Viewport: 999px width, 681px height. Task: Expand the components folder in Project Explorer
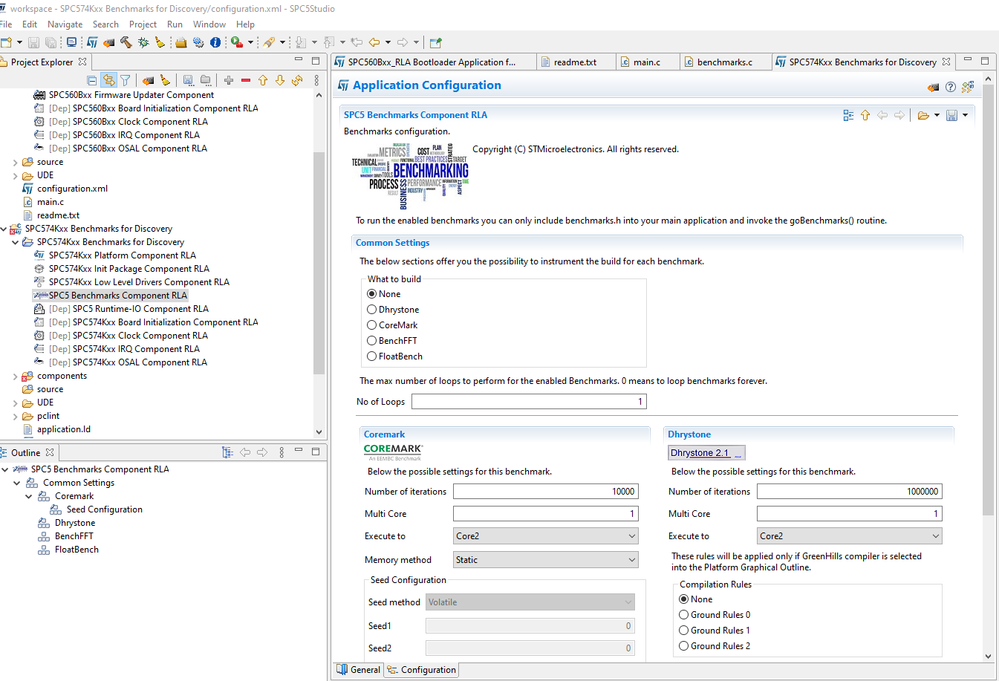click(x=15, y=376)
